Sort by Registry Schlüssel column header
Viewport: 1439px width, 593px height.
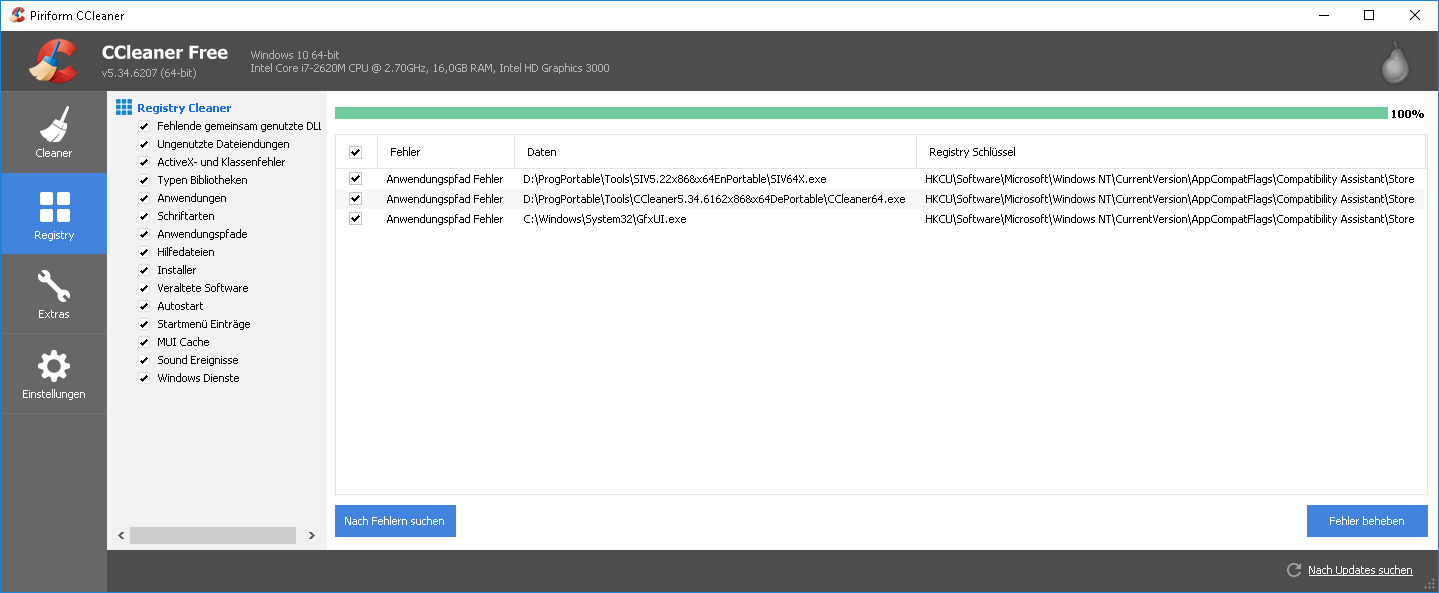(1171, 152)
